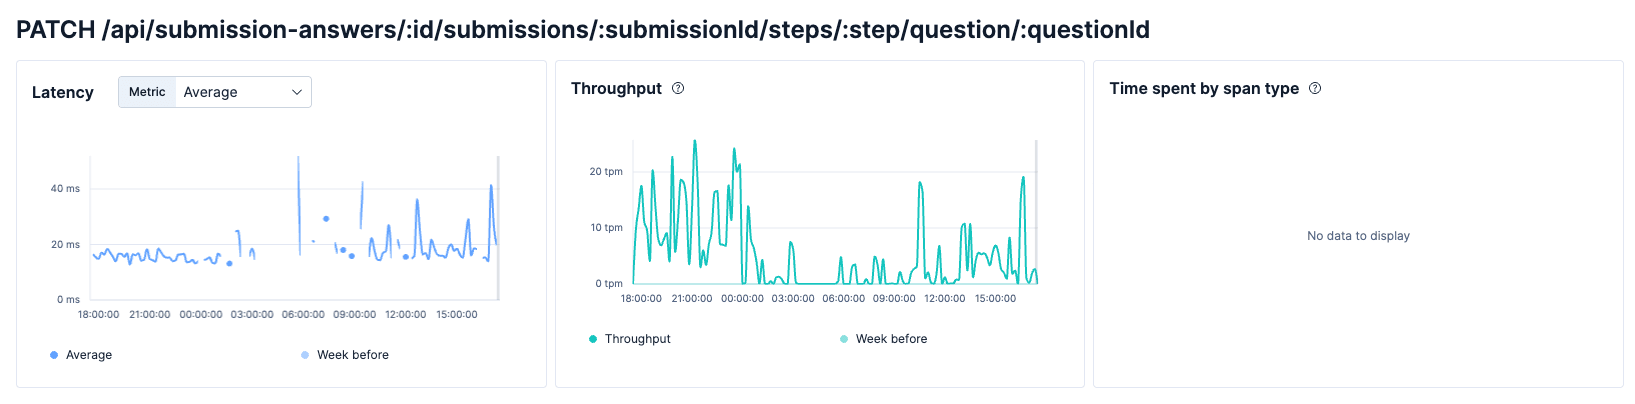Screen dimensions: 1635x404
Task: Click the Time spent by span type heading
Action: point(1204,88)
